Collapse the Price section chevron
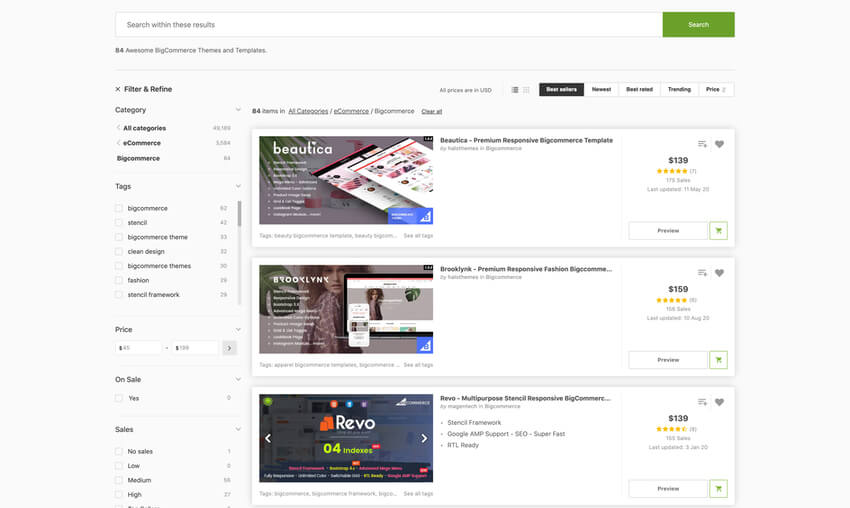The image size is (850, 508). pyautogui.click(x=238, y=330)
